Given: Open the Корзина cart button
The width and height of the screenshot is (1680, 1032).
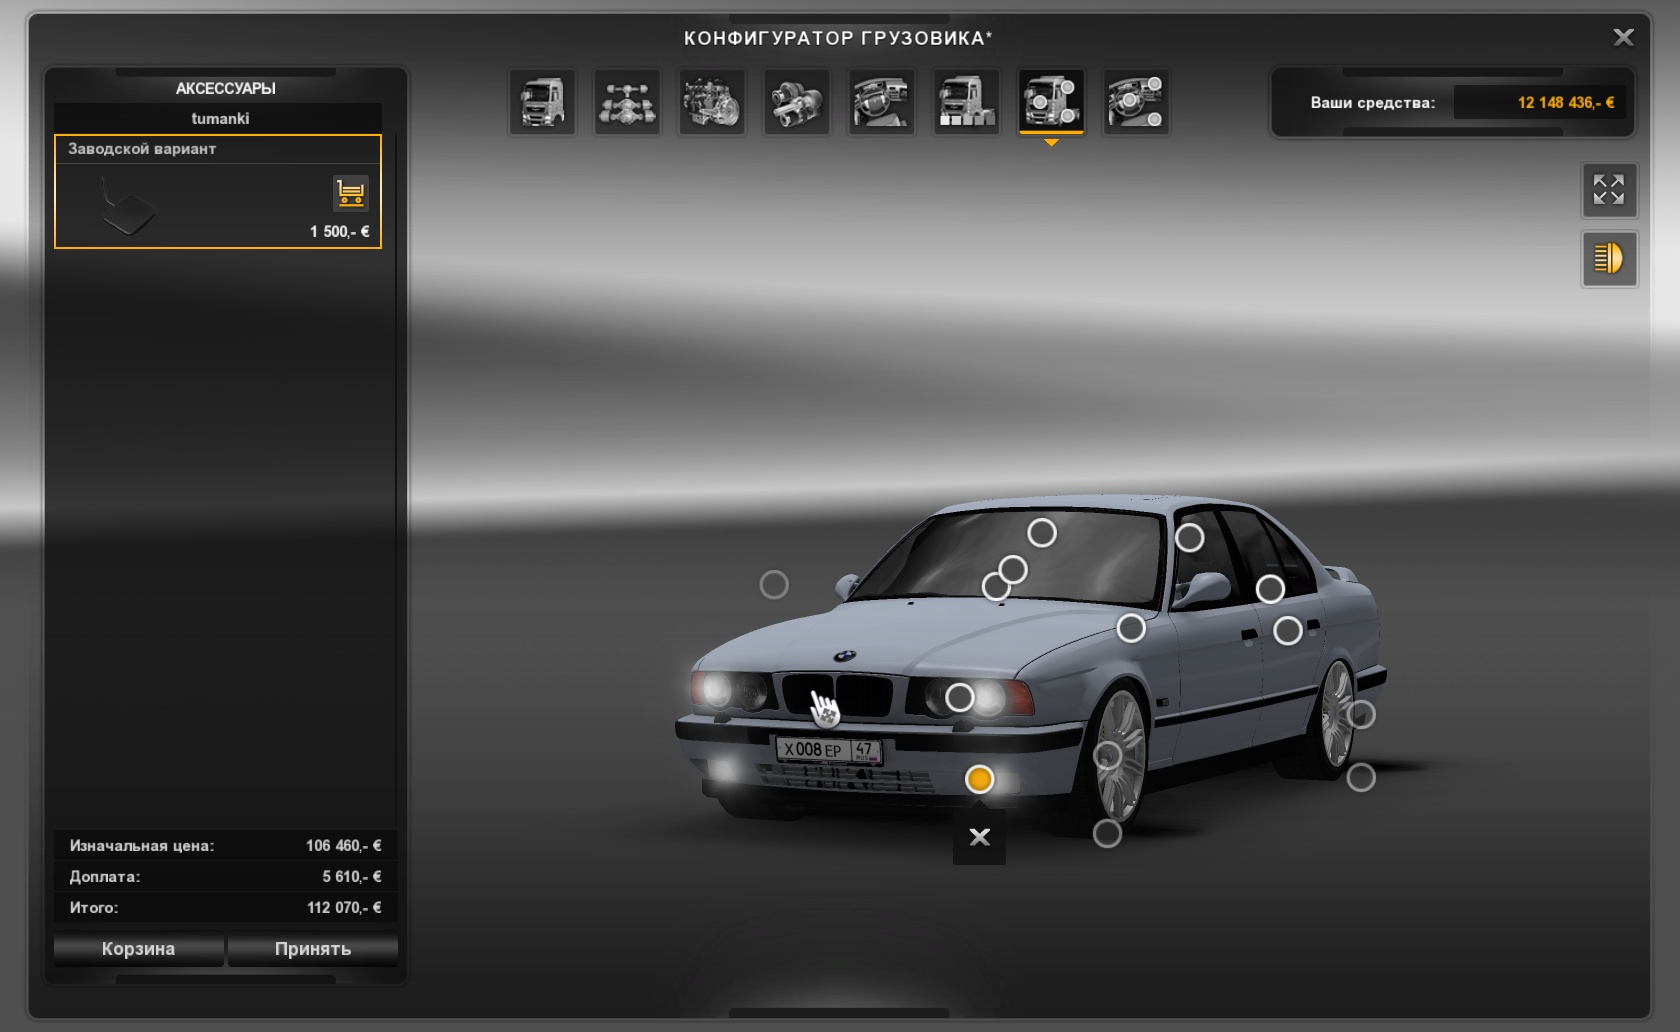Looking at the screenshot, I should pos(138,949).
